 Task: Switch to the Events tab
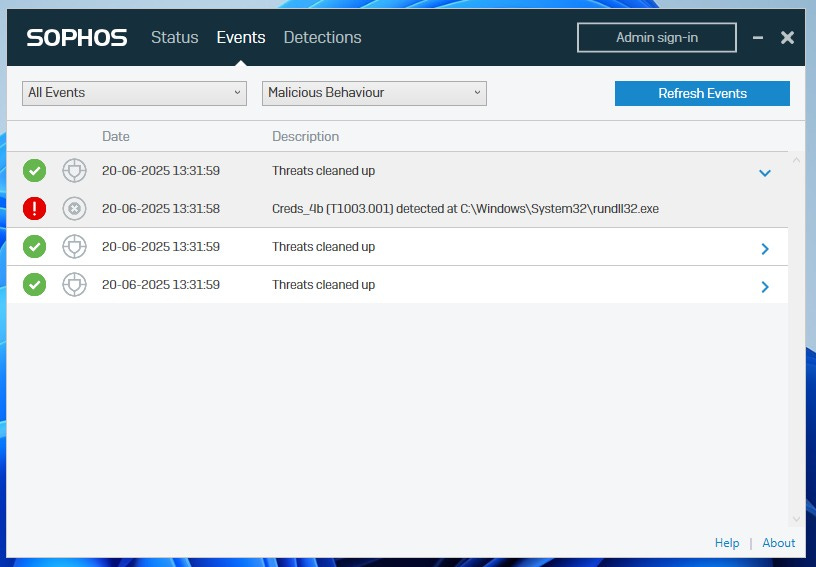[x=241, y=37]
